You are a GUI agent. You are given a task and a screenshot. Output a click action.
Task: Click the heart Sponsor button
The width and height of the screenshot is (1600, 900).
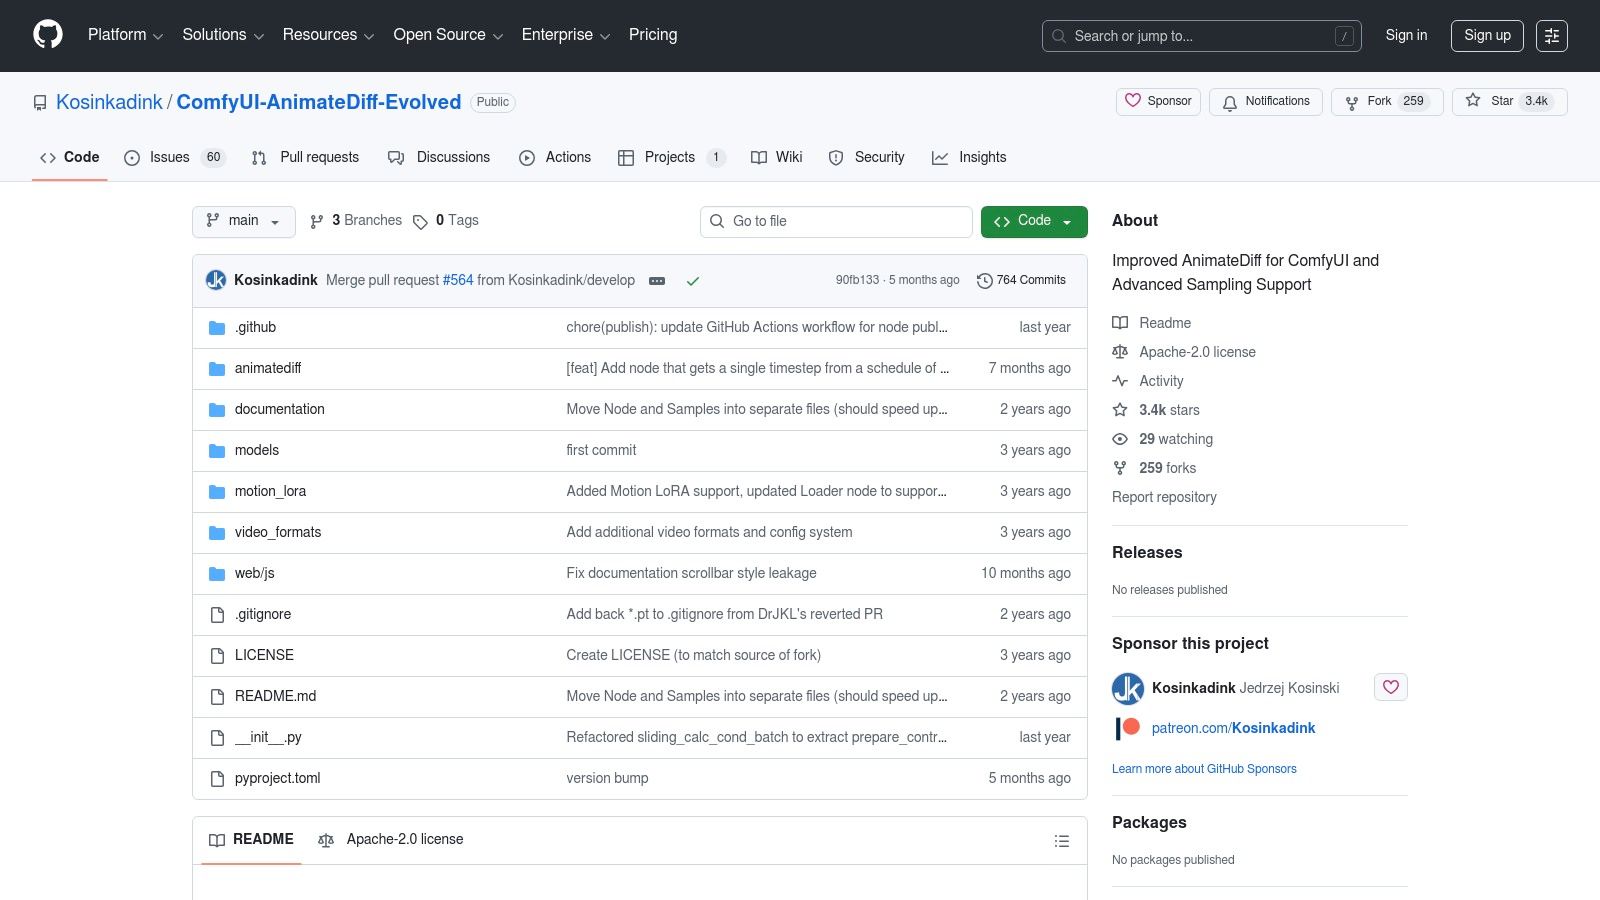coord(1158,101)
